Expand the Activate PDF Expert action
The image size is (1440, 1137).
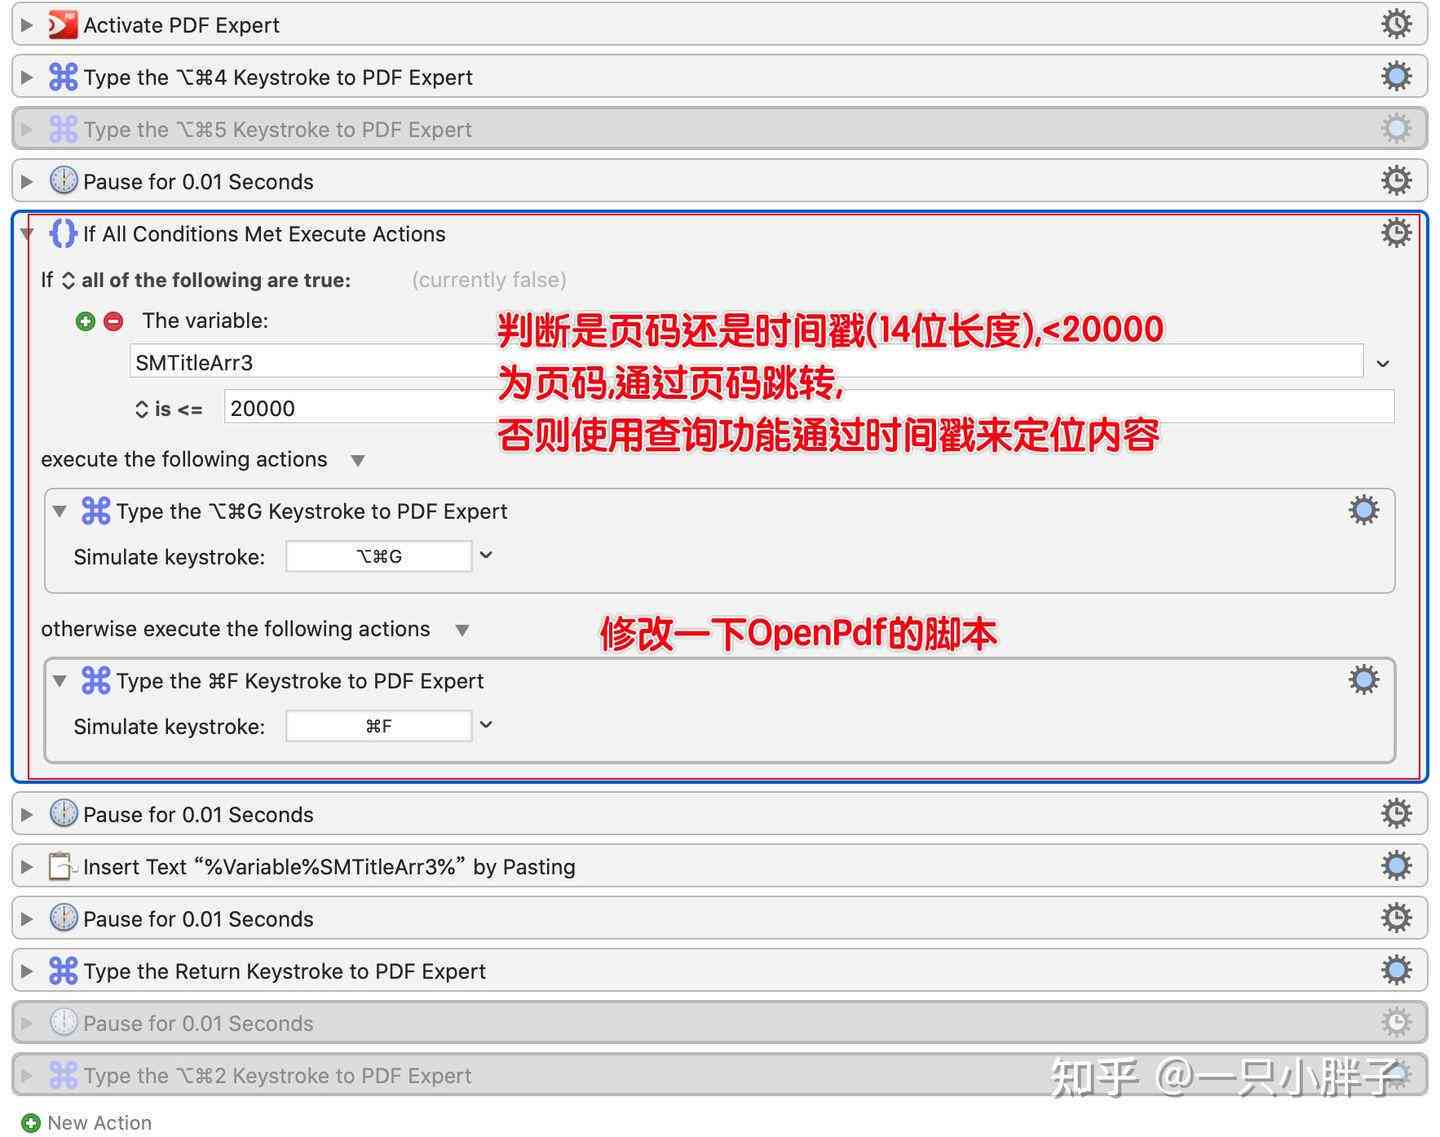[27, 25]
